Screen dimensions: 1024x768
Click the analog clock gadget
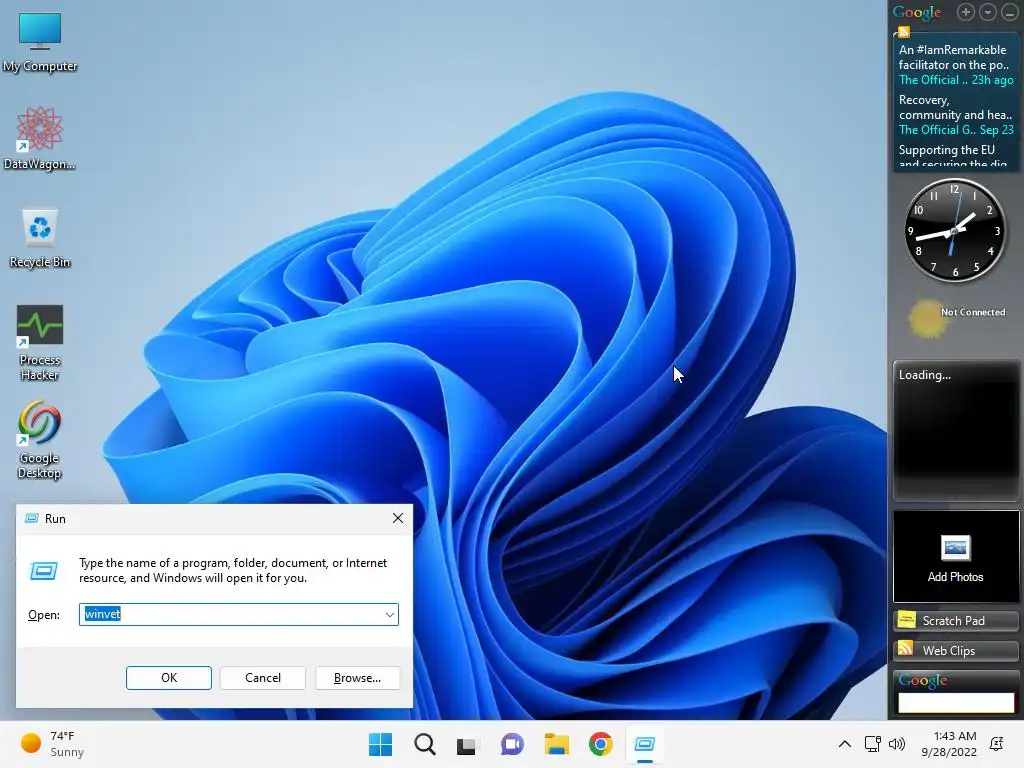pyautogui.click(x=954, y=231)
